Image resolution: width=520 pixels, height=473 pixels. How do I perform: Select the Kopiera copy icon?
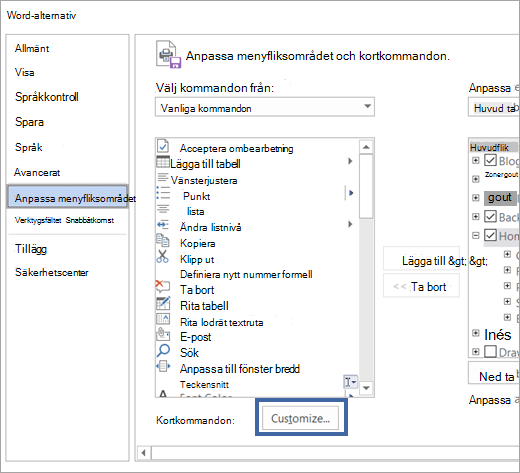coord(163,241)
